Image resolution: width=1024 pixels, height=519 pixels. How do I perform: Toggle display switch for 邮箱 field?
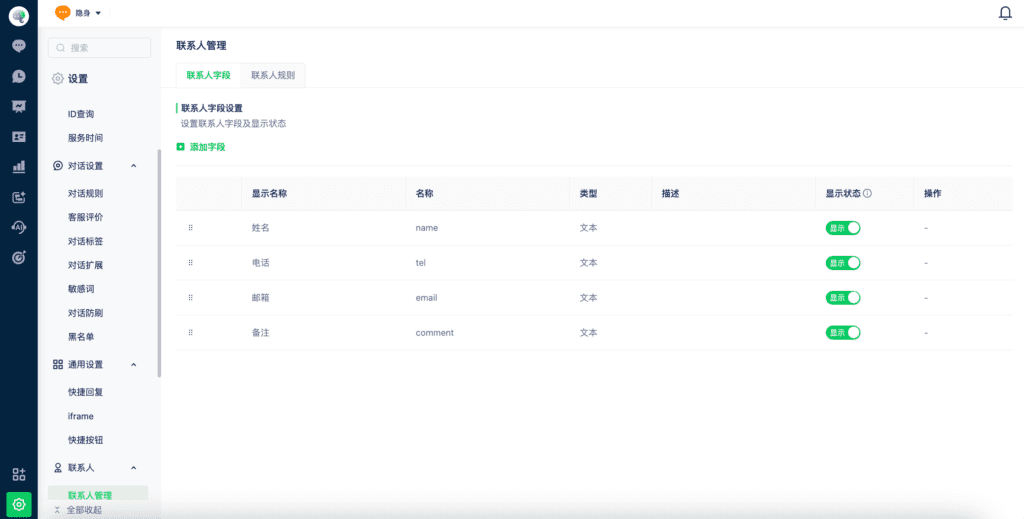pyautogui.click(x=843, y=298)
